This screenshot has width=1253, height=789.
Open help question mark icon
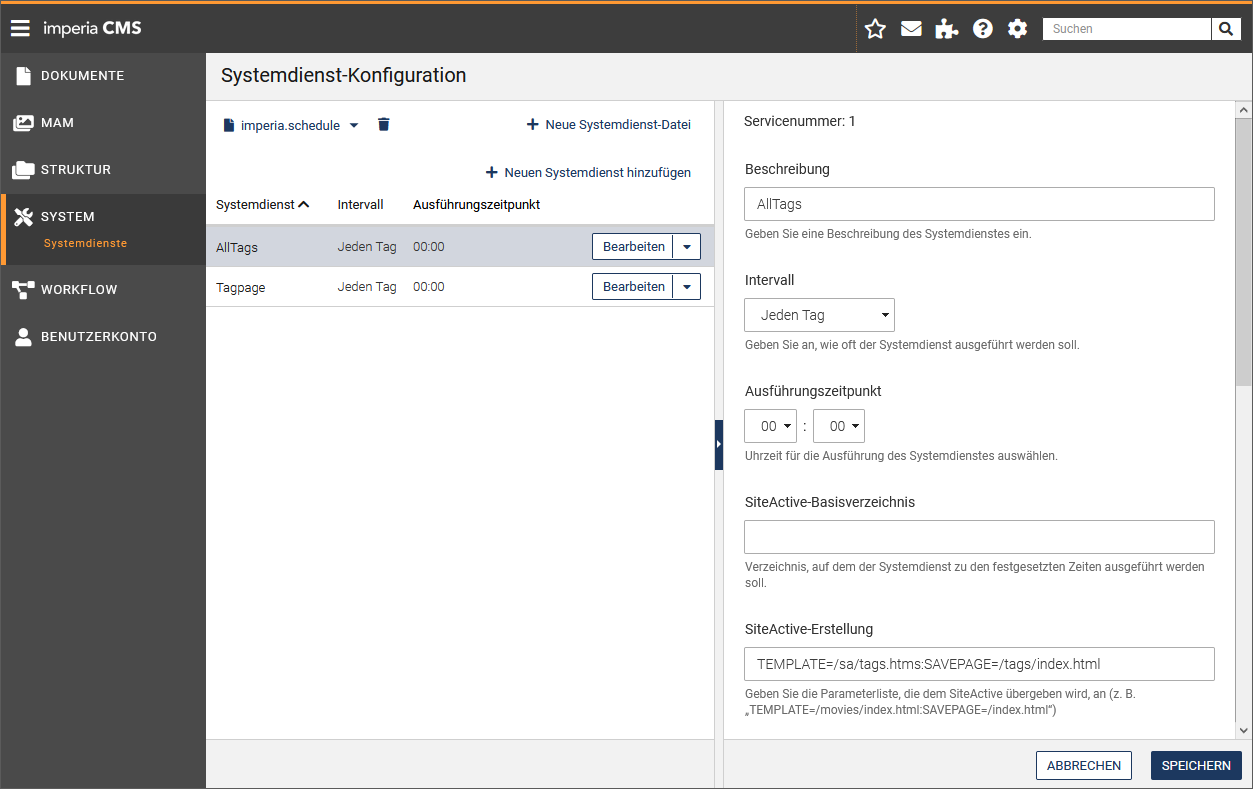(x=983, y=29)
